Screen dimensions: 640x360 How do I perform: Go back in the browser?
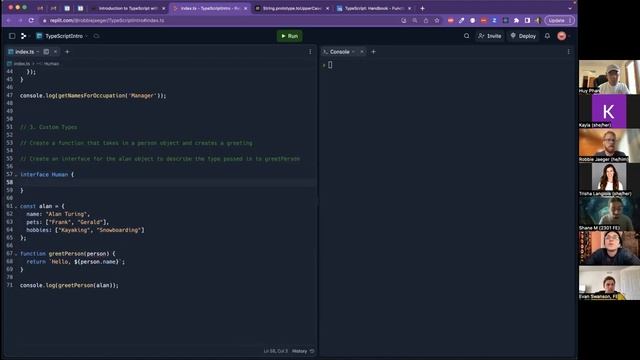pos(9,20)
